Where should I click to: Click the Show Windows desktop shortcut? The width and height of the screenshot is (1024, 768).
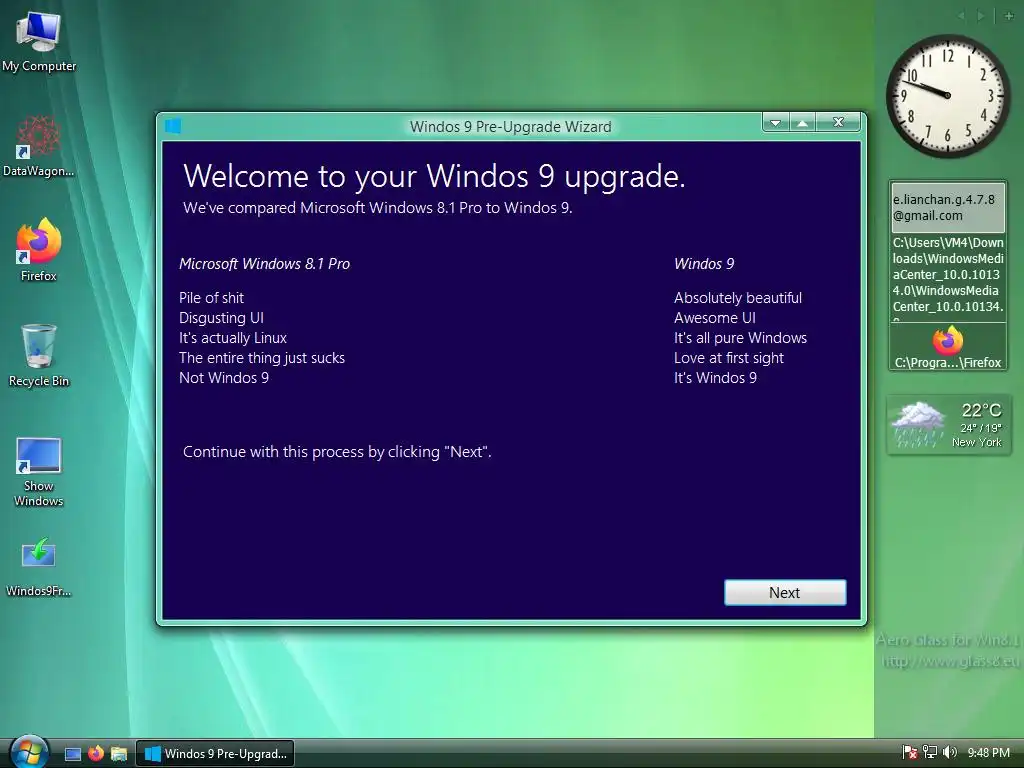coord(39,473)
